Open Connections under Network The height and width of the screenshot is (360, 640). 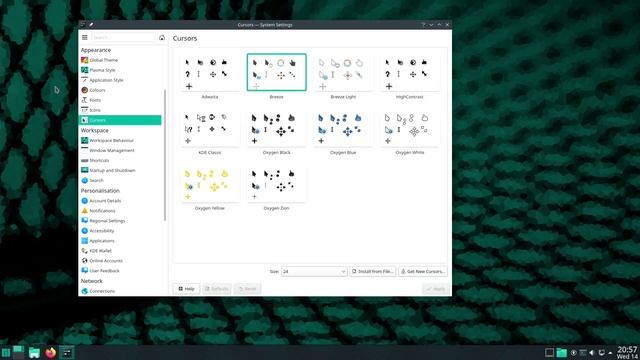click(120, 291)
